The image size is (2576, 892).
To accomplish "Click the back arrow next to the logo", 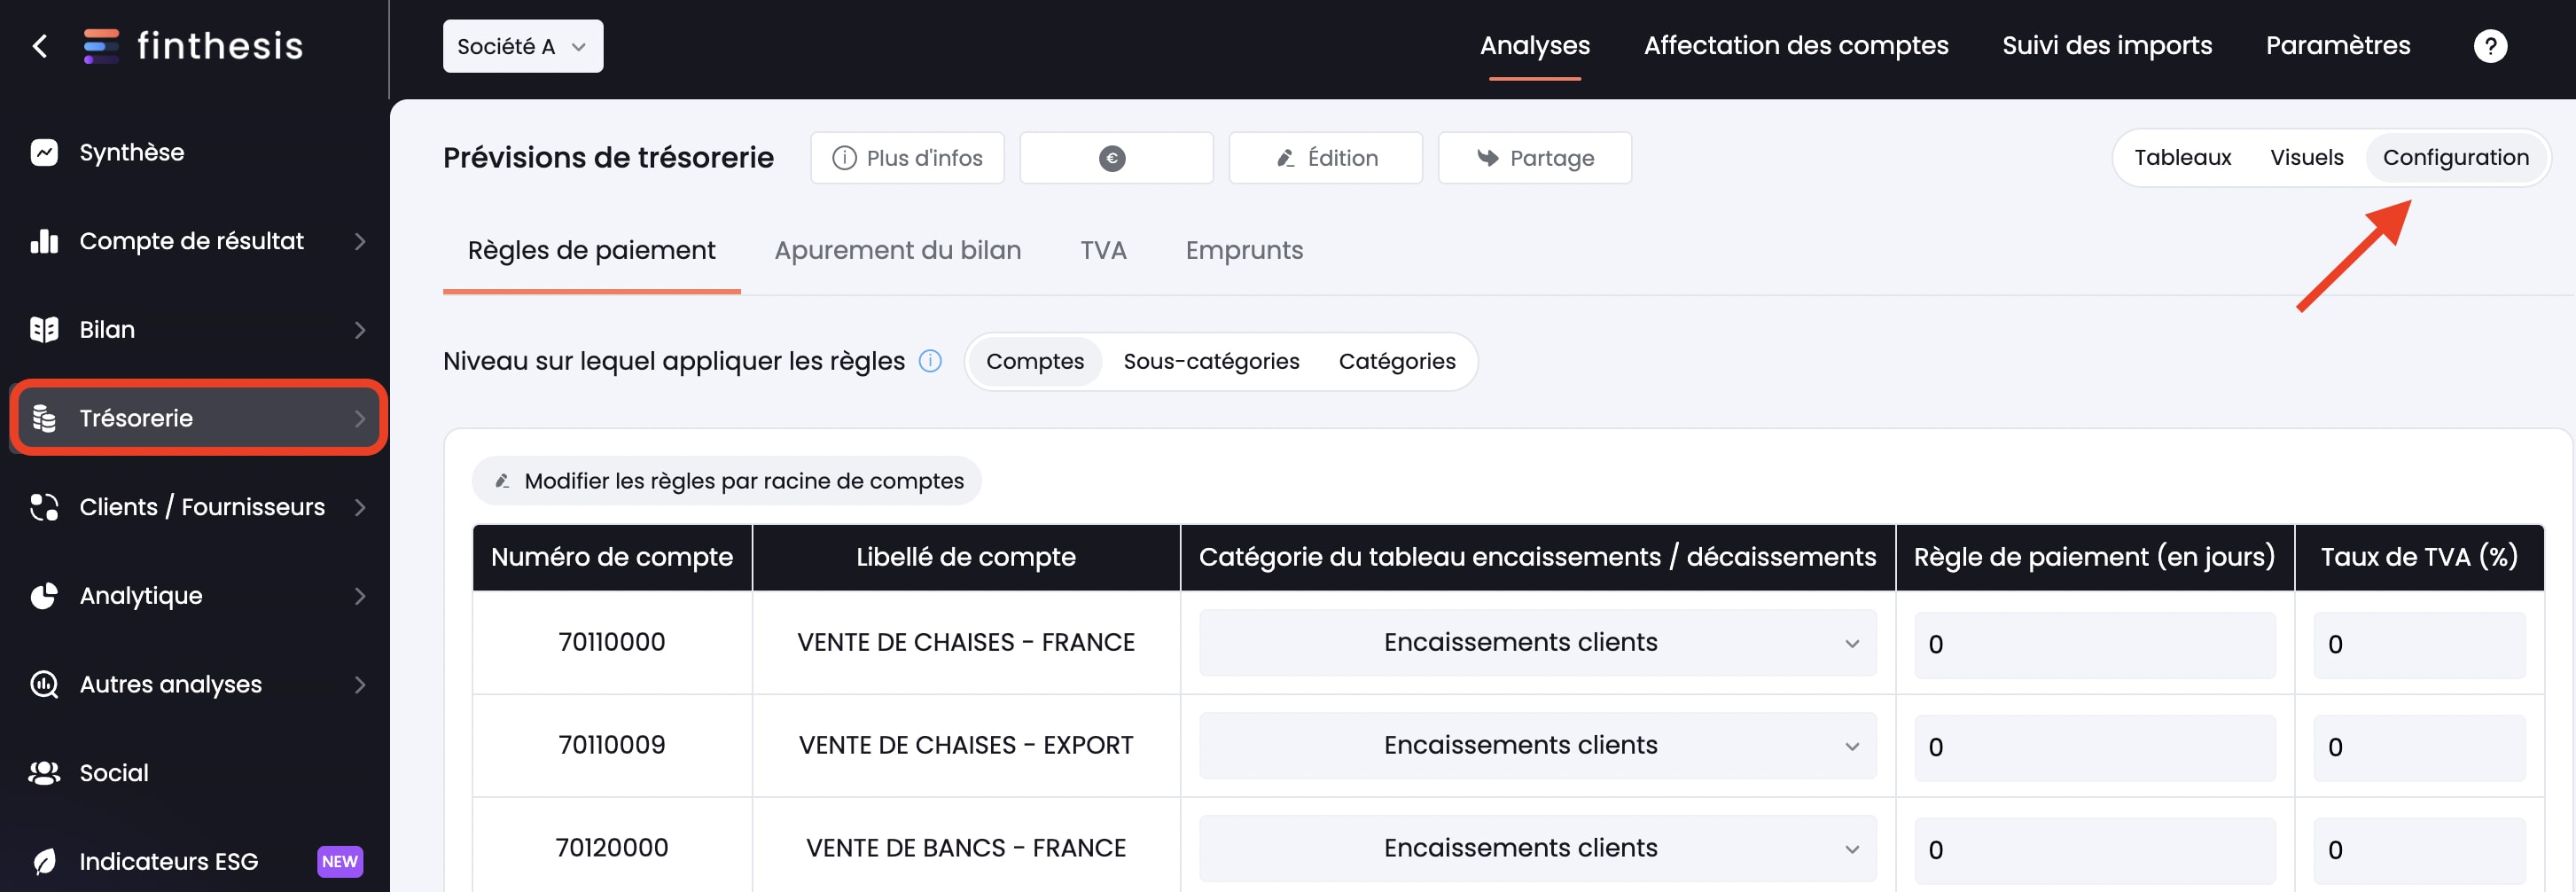I will pyautogui.click(x=40, y=45).
